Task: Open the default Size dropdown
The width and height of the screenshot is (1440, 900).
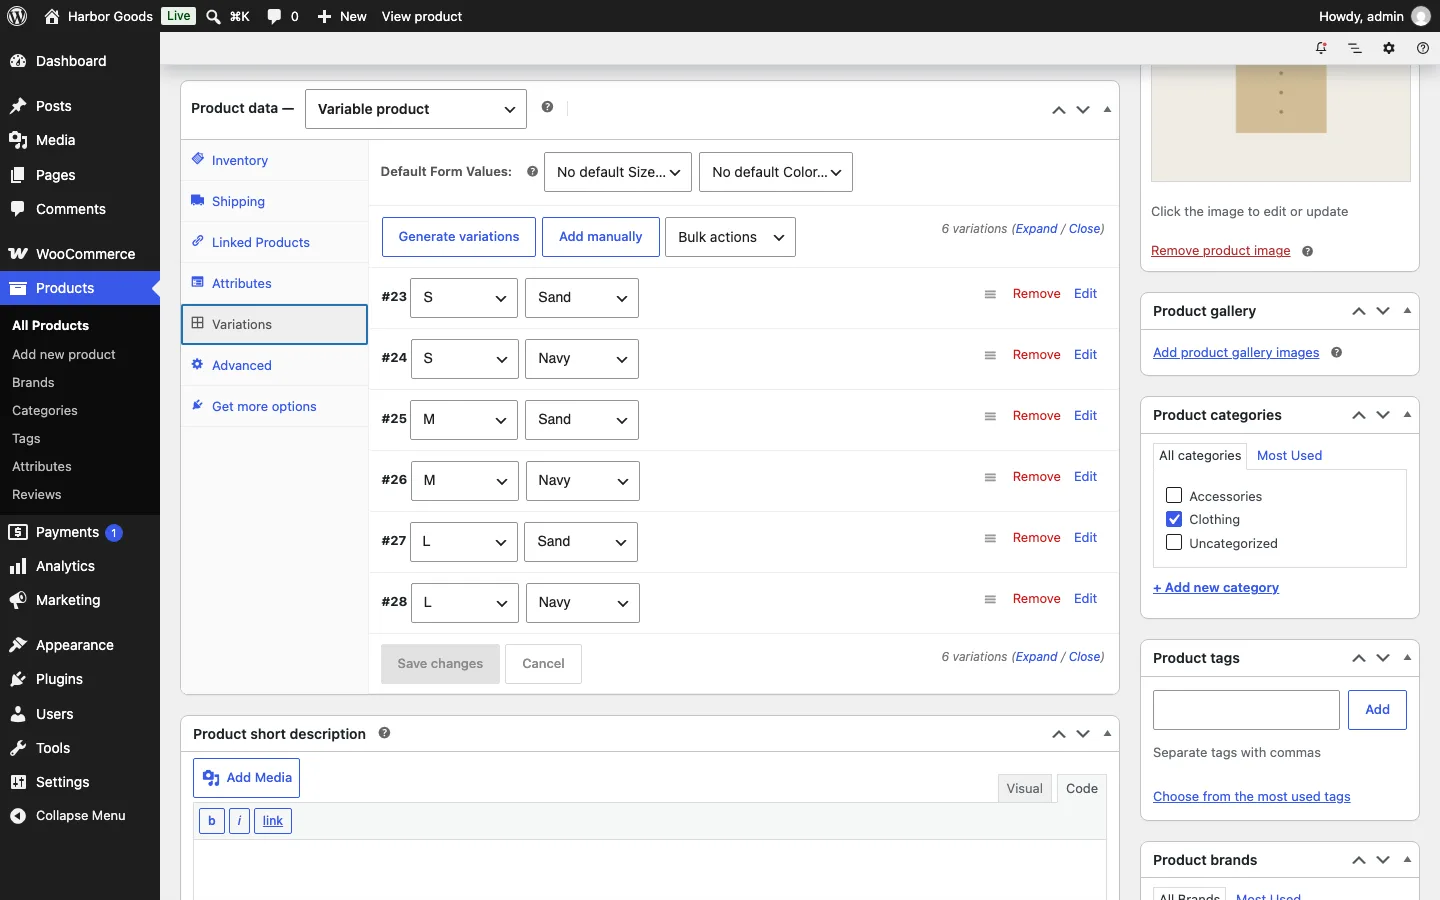Action: 618,172
